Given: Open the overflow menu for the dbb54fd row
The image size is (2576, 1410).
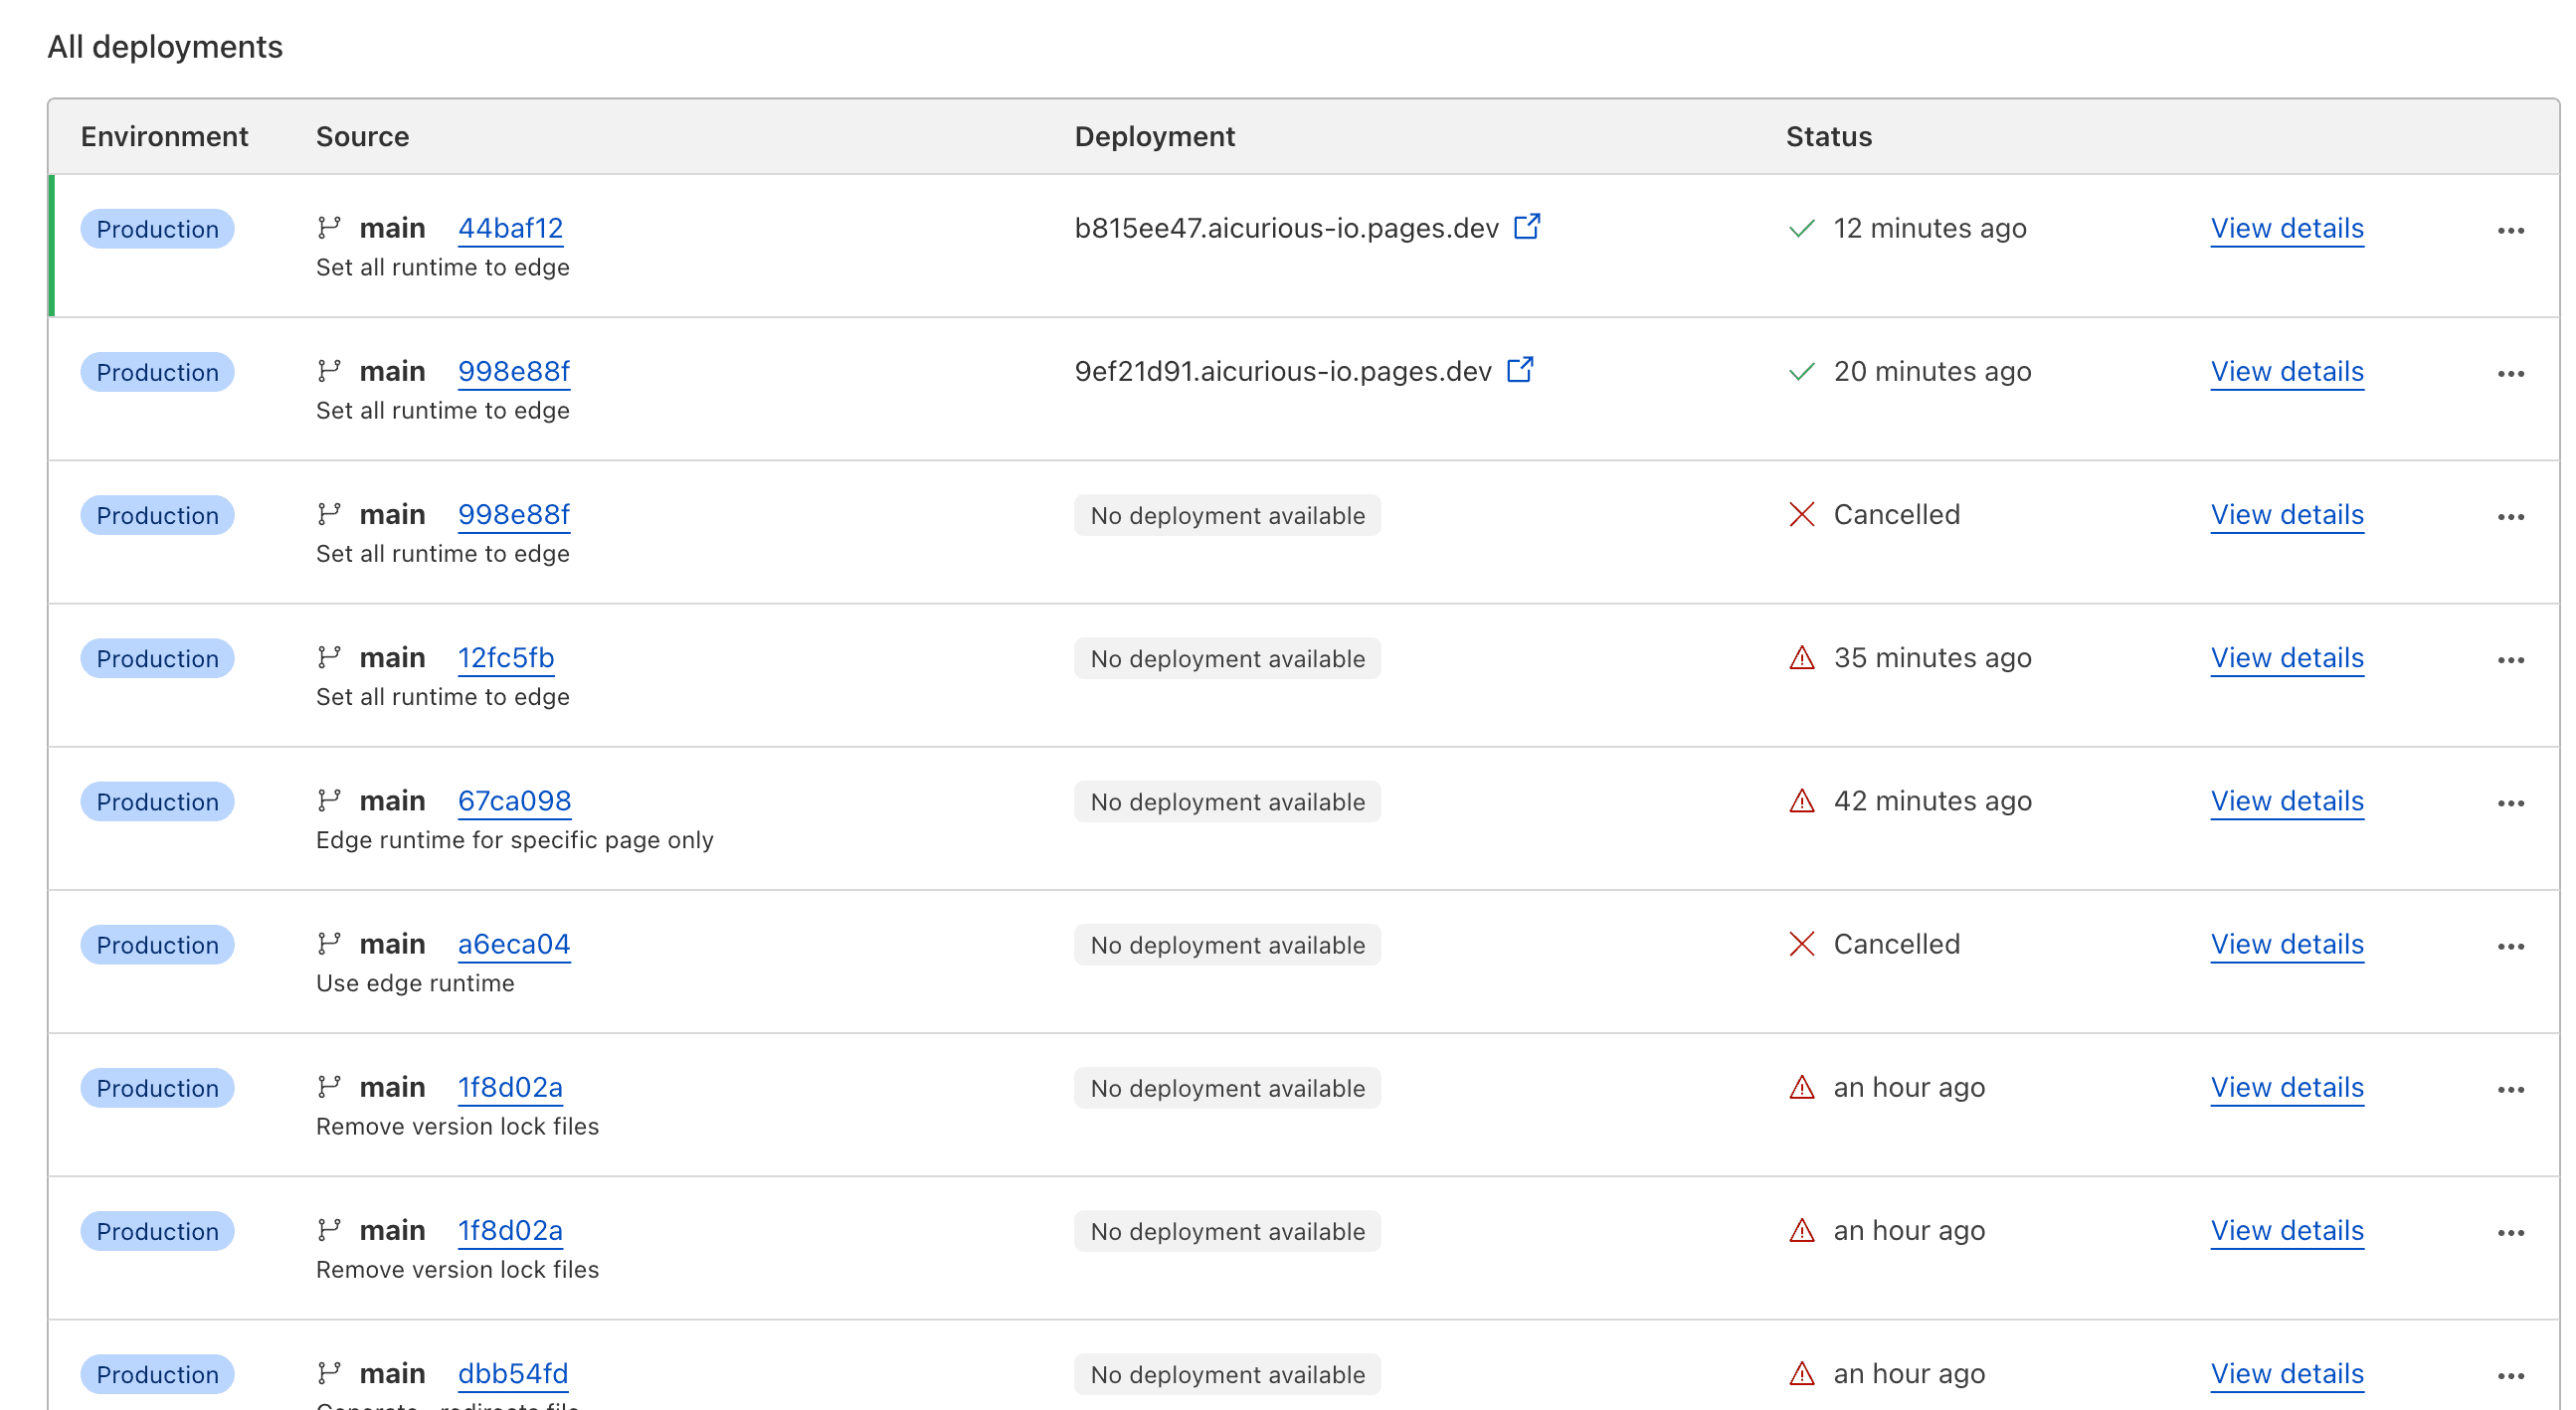Looking at the screenshot, I should coord(2511,1374).
